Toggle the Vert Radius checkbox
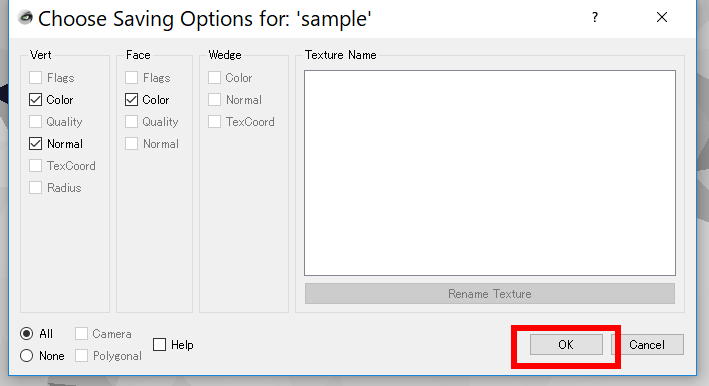 click(x=35, y=188)
